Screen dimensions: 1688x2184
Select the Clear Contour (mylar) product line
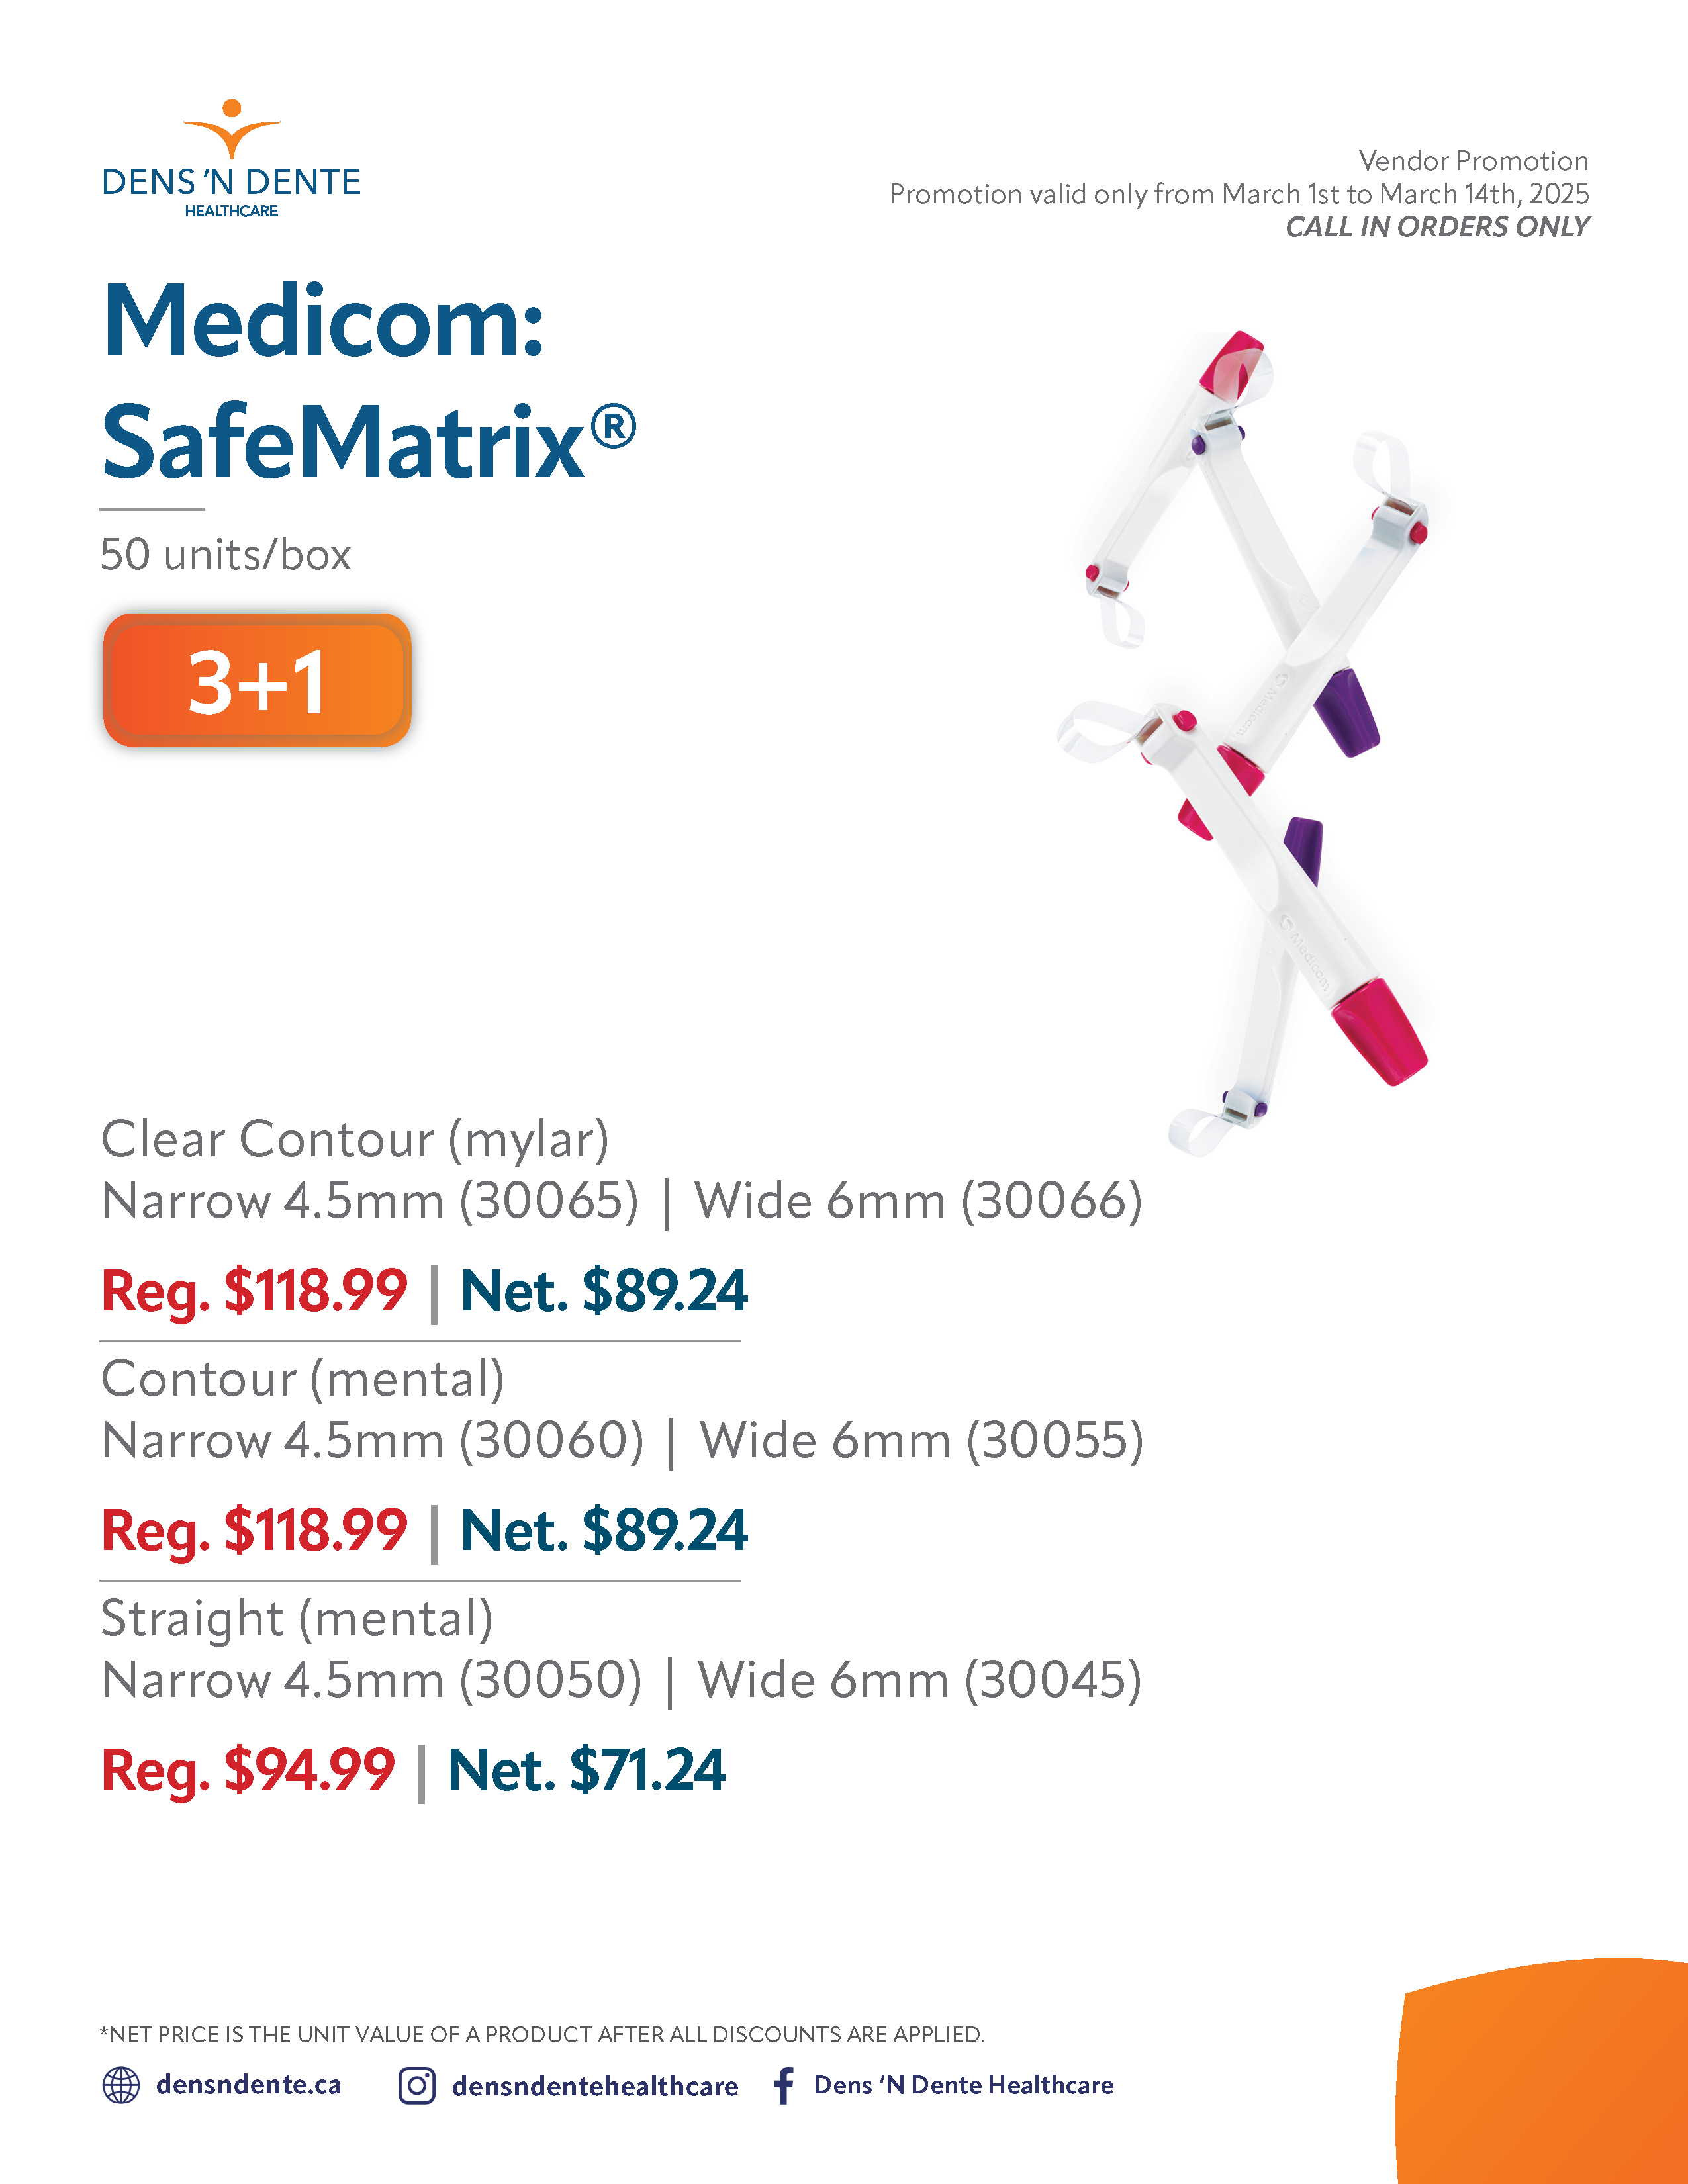coord(355,1139)
